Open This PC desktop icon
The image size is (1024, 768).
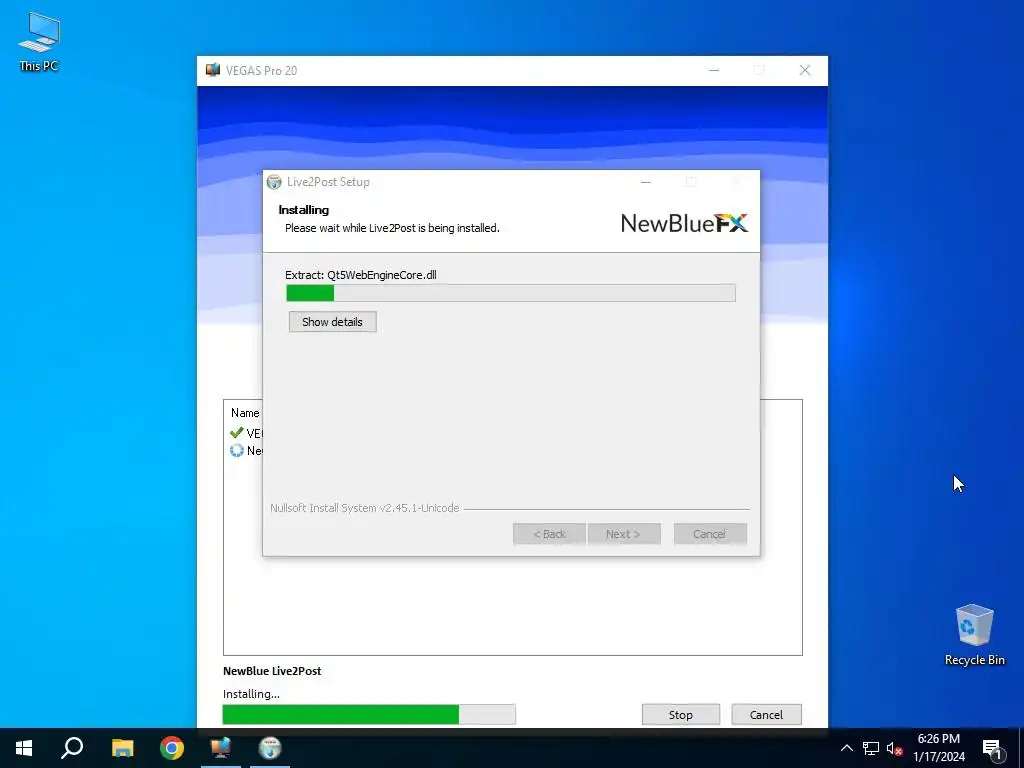39,41
